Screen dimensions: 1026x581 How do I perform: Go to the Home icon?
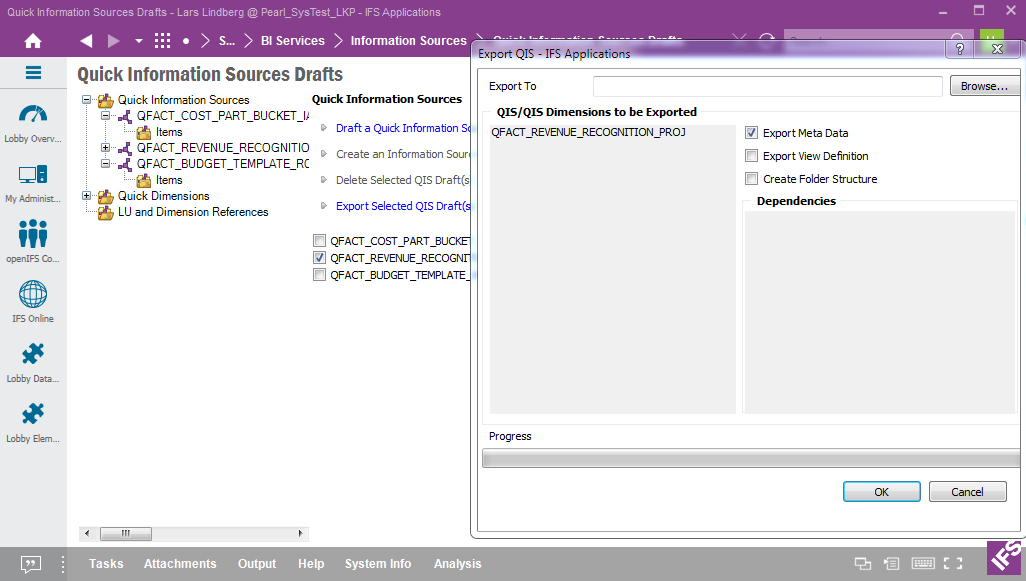pos(33,41)
